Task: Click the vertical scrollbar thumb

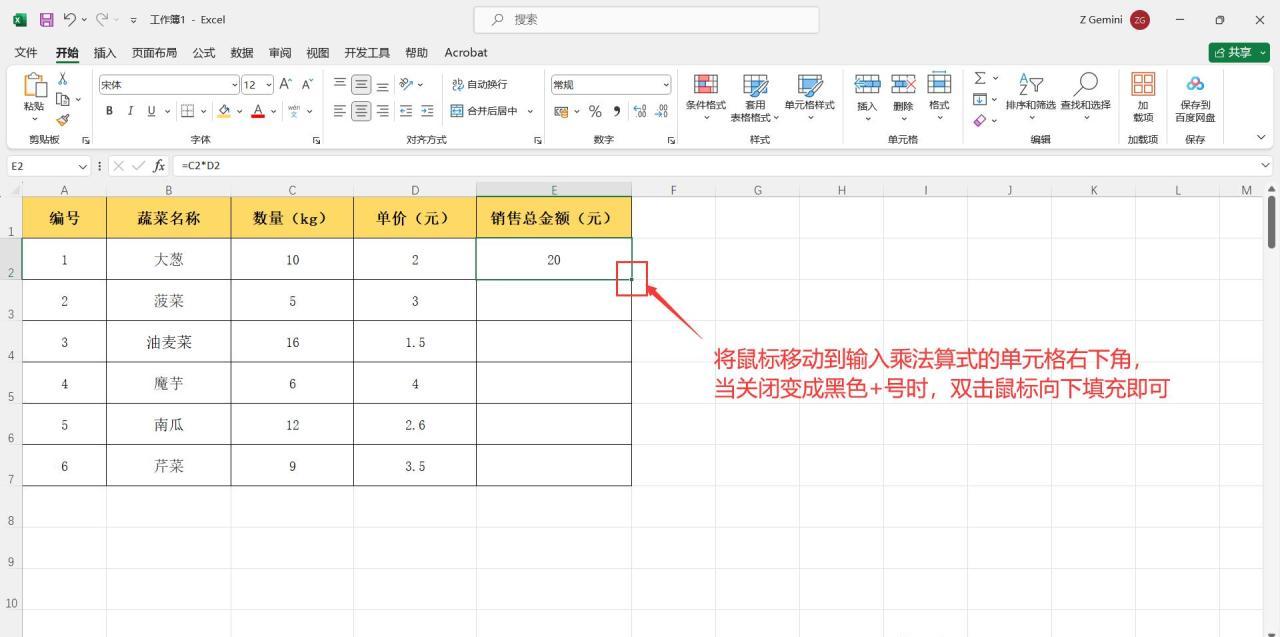Action: pos(1271,221)
